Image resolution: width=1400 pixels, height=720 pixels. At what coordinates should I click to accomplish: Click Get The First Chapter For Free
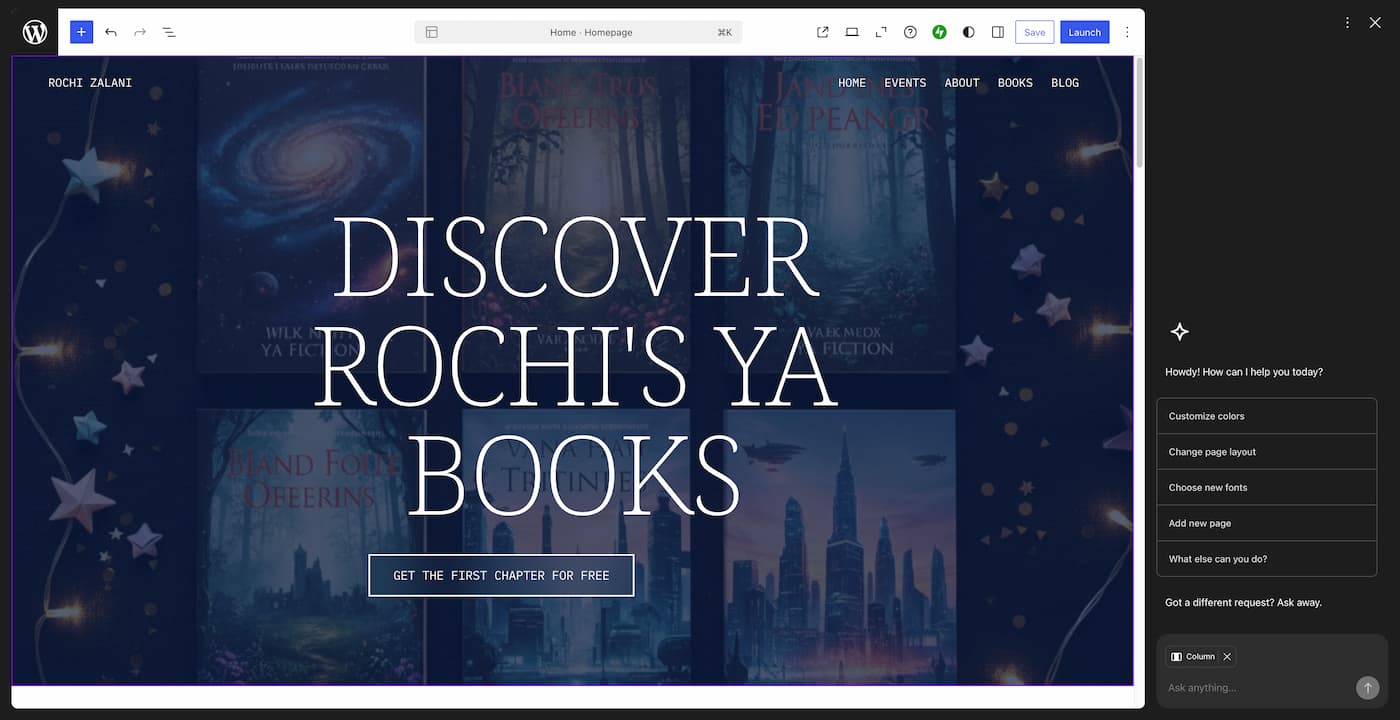coord(501,575)
